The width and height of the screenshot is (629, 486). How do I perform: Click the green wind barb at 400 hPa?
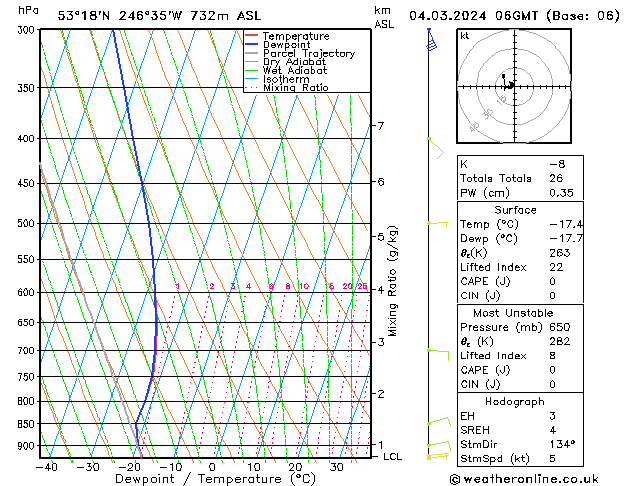(x=436, y=148)
